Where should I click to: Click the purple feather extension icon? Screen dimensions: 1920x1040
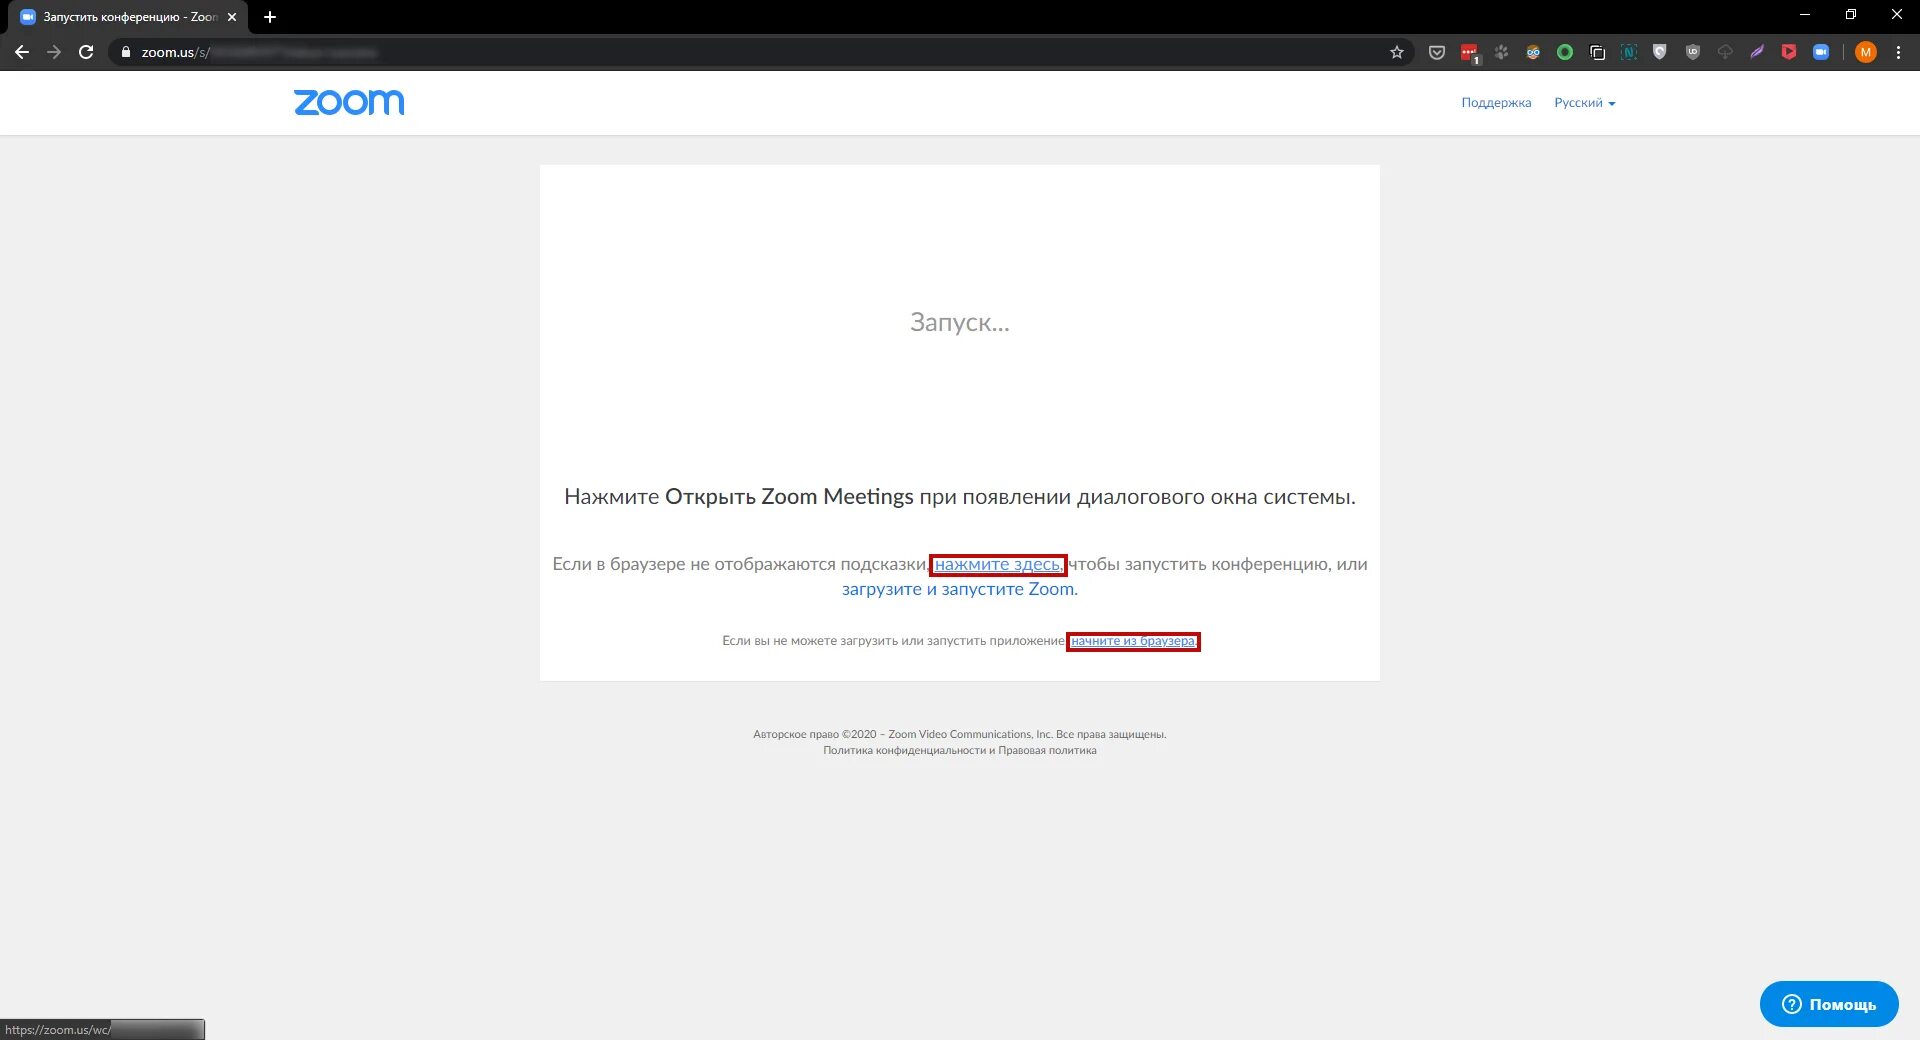[1757, 52]
